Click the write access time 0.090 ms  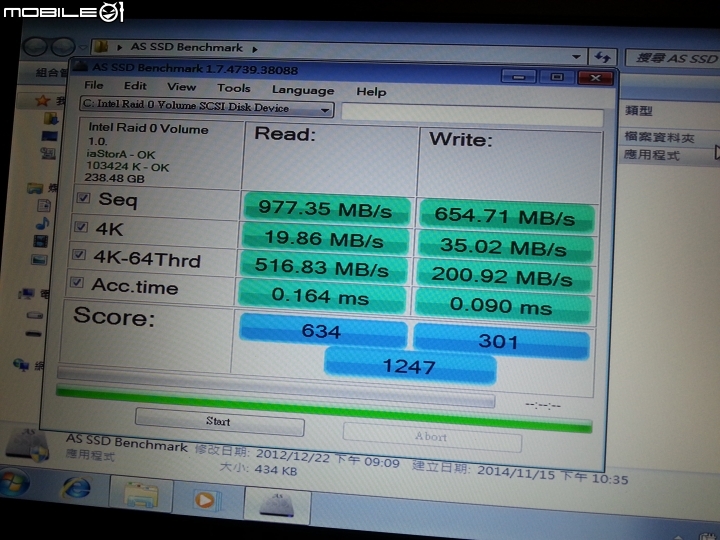tap(501, 306)
